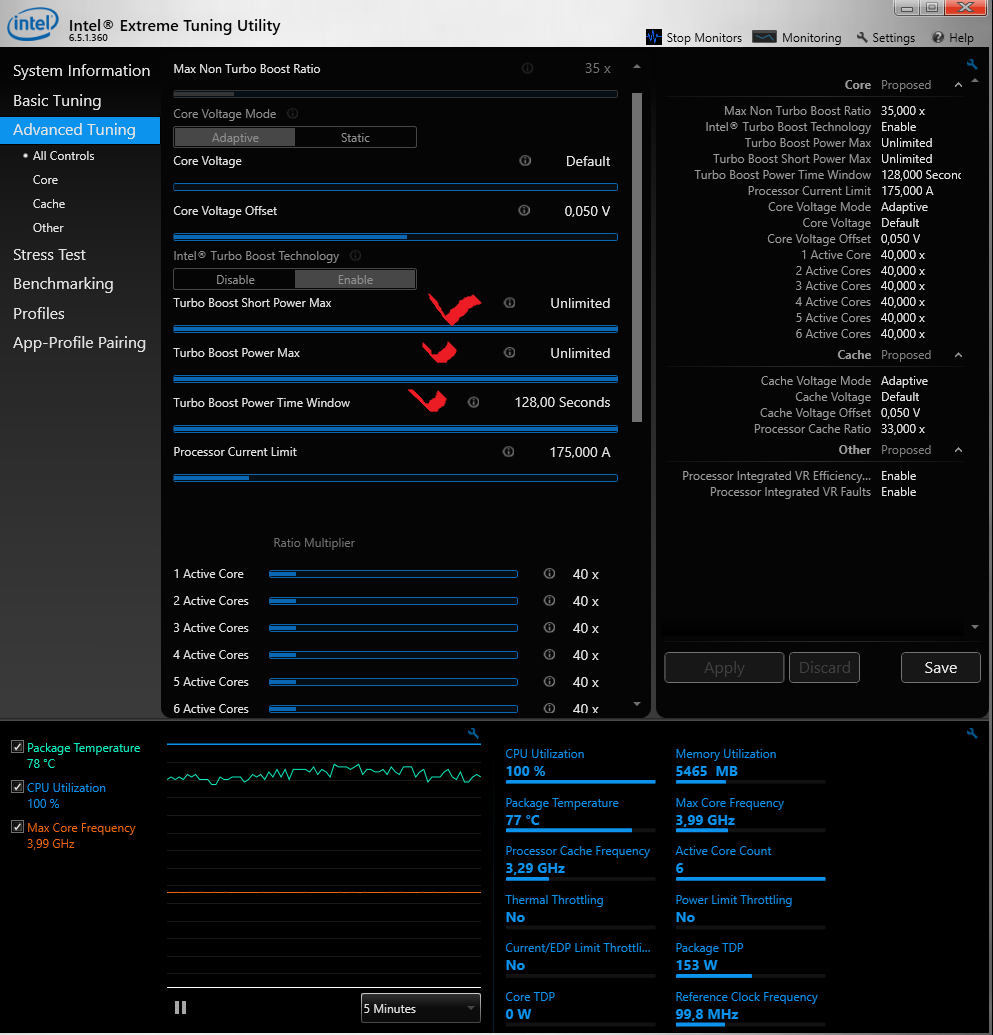Open Profiles section
This screenshot has width=993, height=1035.
tap(39, 314)
